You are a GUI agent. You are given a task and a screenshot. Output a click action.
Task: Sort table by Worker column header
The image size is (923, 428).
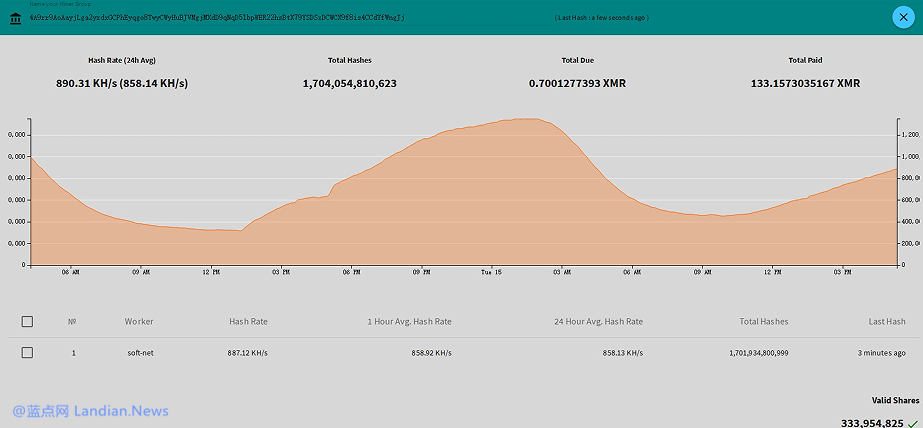coord(139,321)
